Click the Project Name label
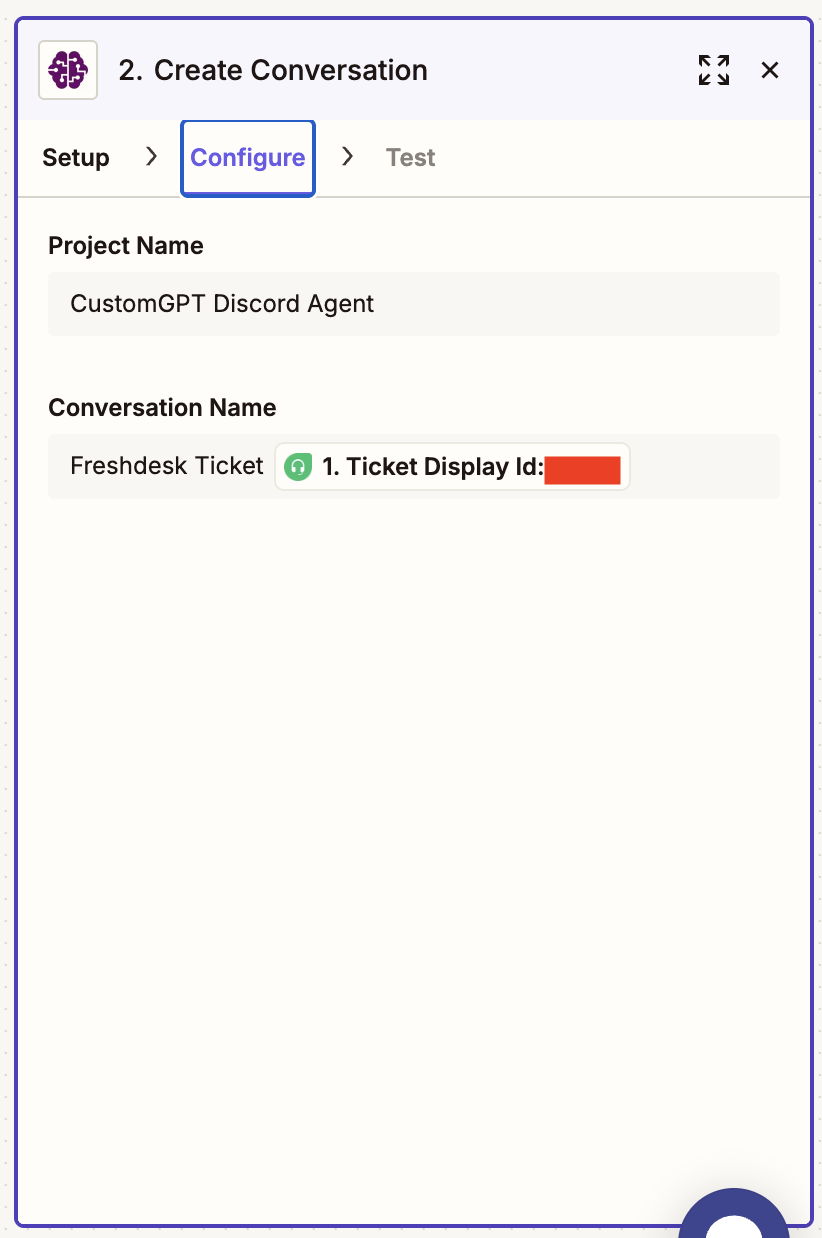 tap(126, 246)
